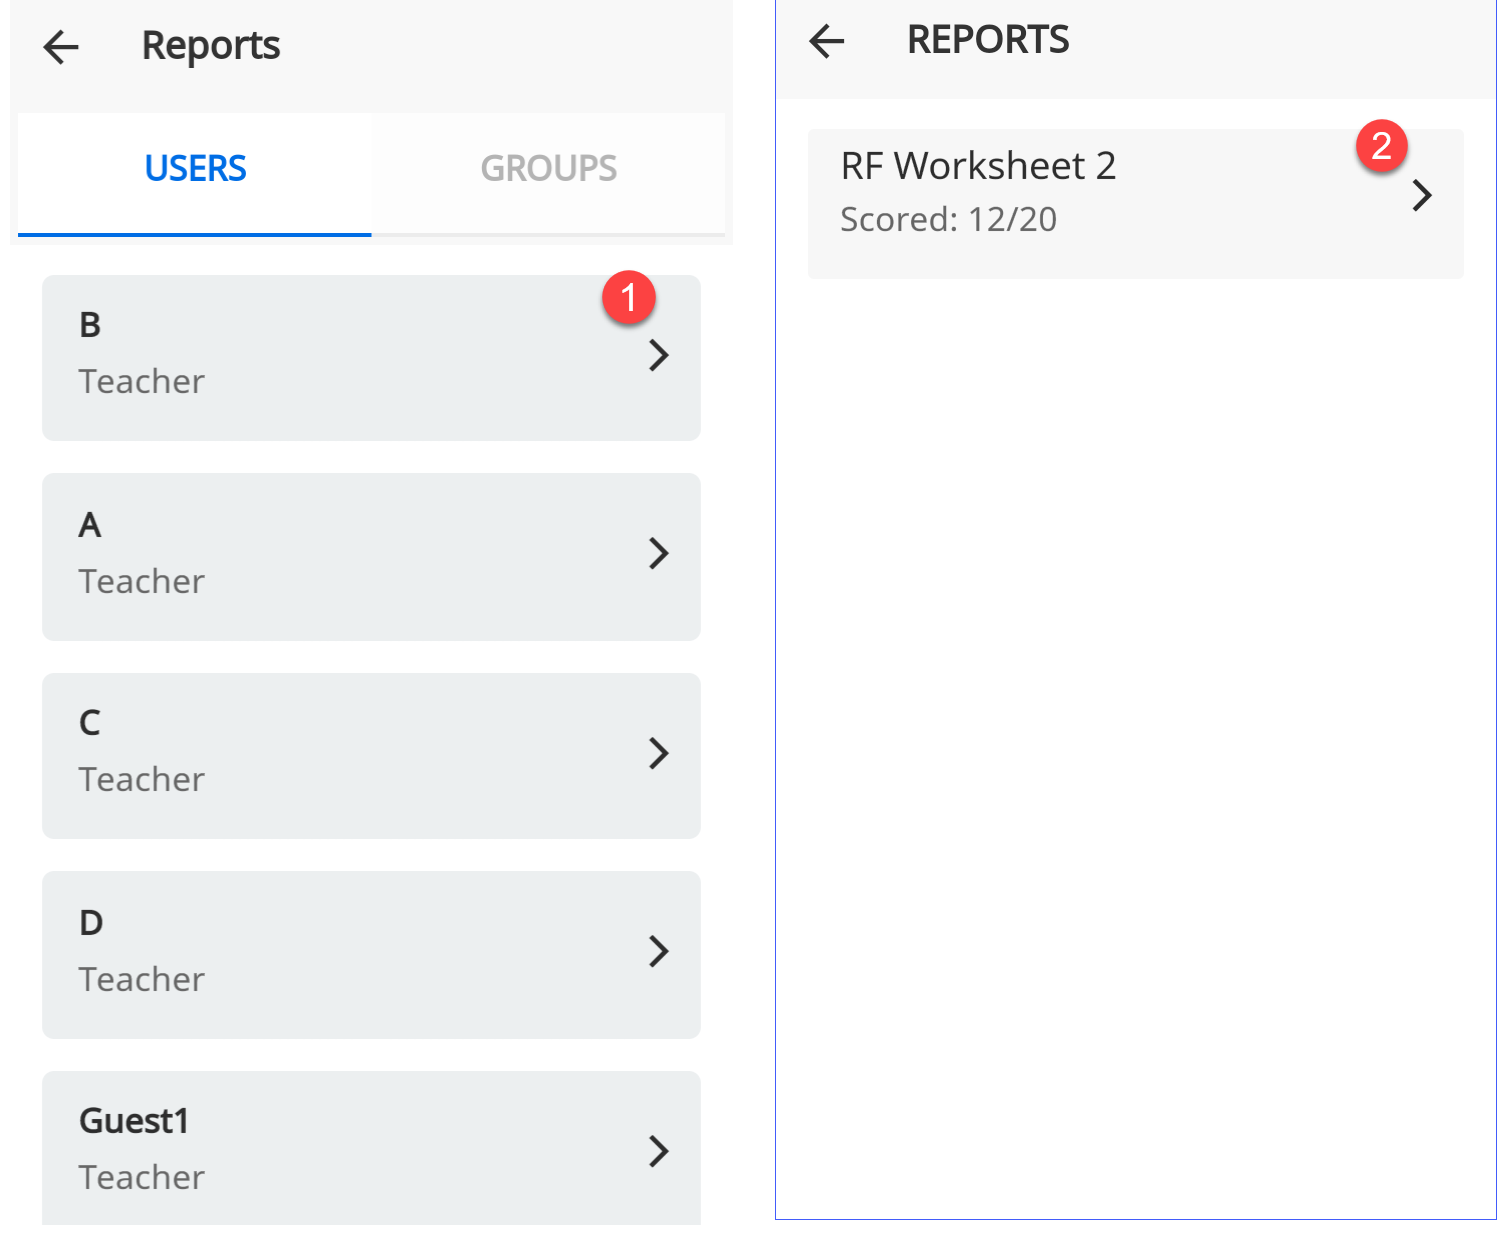Click the red annotation marker 2
Image resolution: width=1500 pixels, height=1259 pixels.
pos(1382,145)
